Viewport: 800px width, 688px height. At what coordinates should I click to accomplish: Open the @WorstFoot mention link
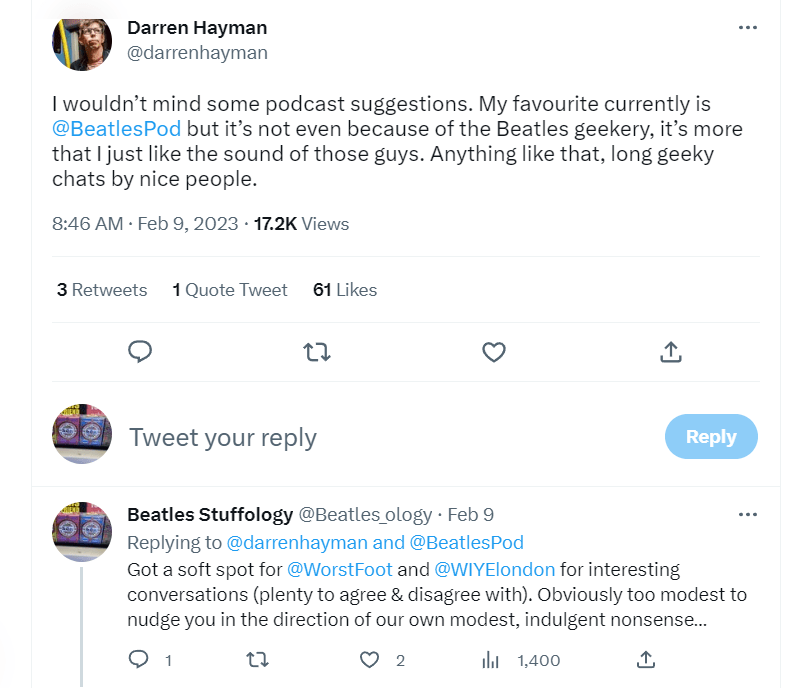(x=340, y=570)
